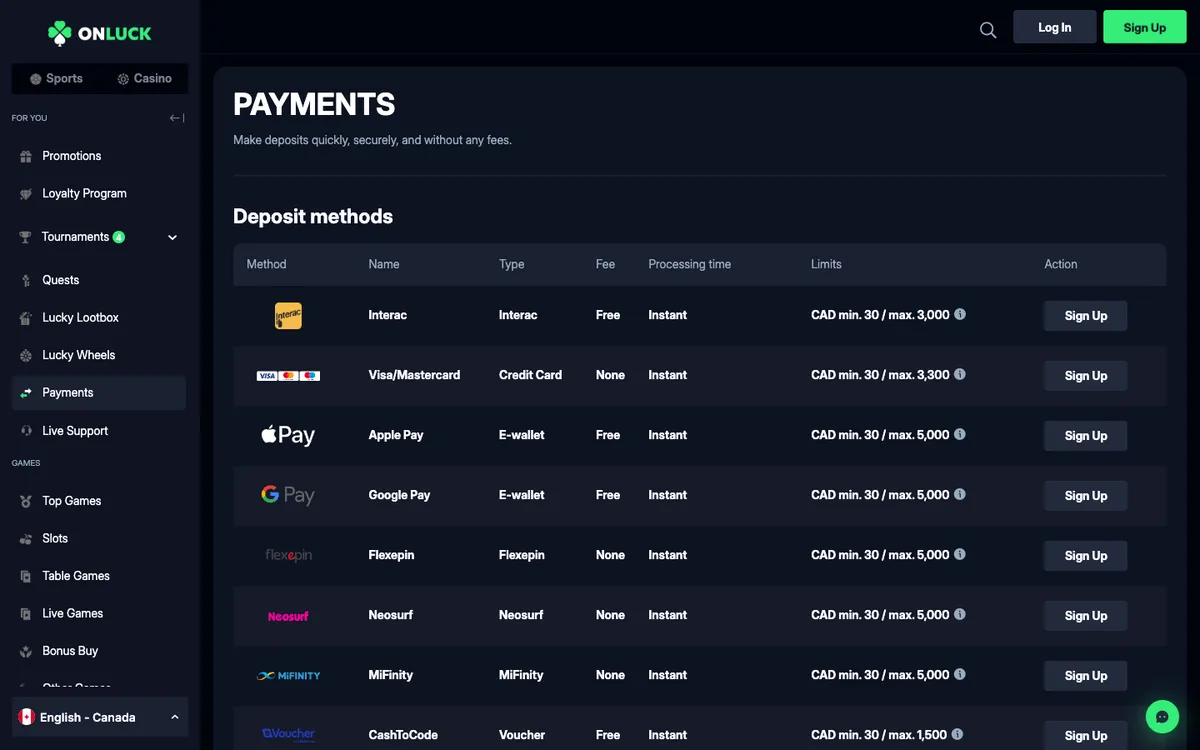
Task: Open Table Games in the sidebar
Action: tap(99, 576)
